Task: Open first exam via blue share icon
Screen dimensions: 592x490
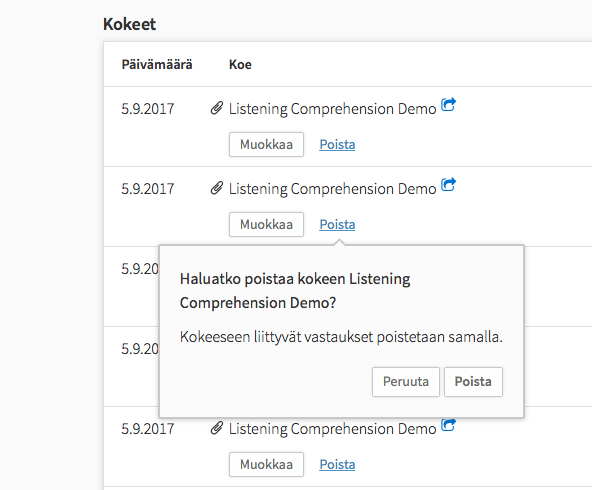Action: click(x=449, y=105)
